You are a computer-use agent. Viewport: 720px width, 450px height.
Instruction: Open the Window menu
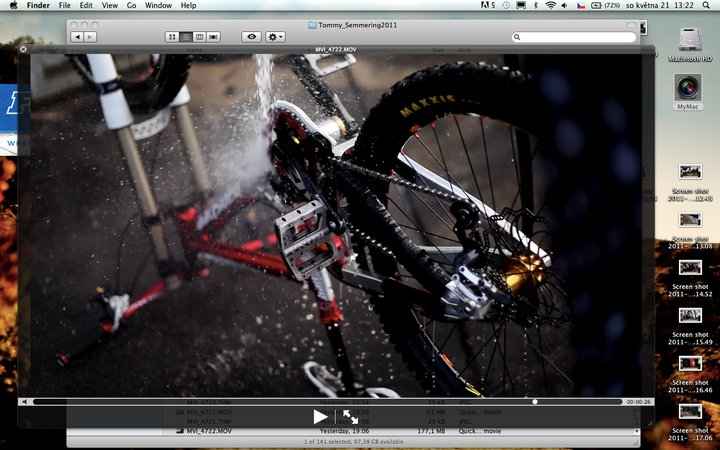(158, 6)
